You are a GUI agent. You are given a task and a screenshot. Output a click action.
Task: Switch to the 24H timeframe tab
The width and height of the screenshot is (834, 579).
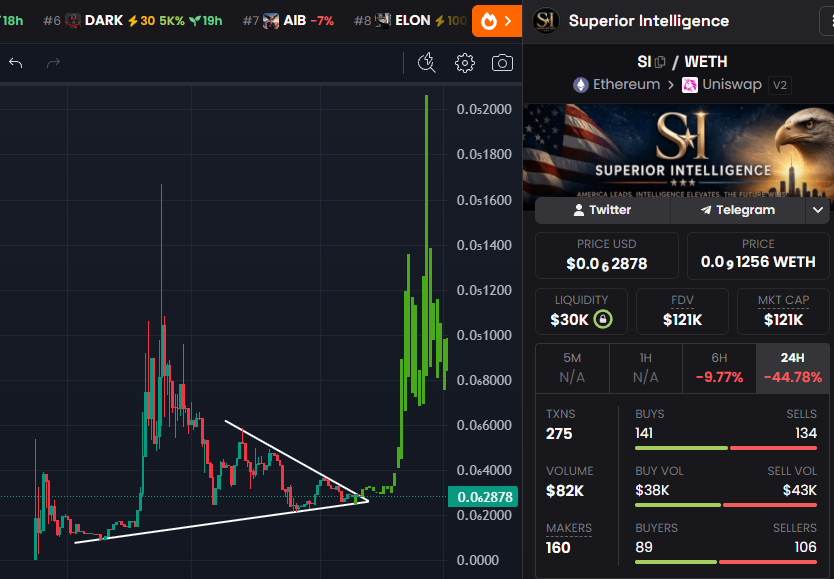(793, 368)
